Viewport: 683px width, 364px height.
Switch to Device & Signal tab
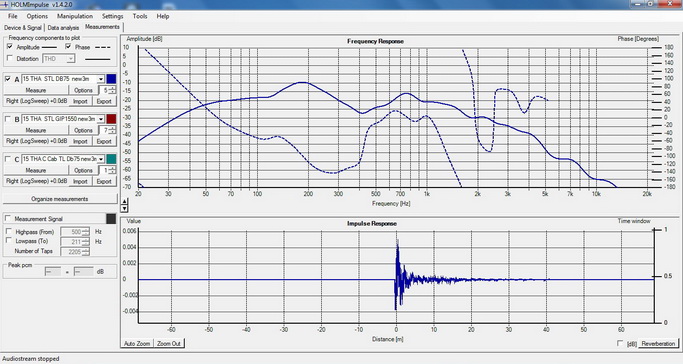tap(23, 27)
